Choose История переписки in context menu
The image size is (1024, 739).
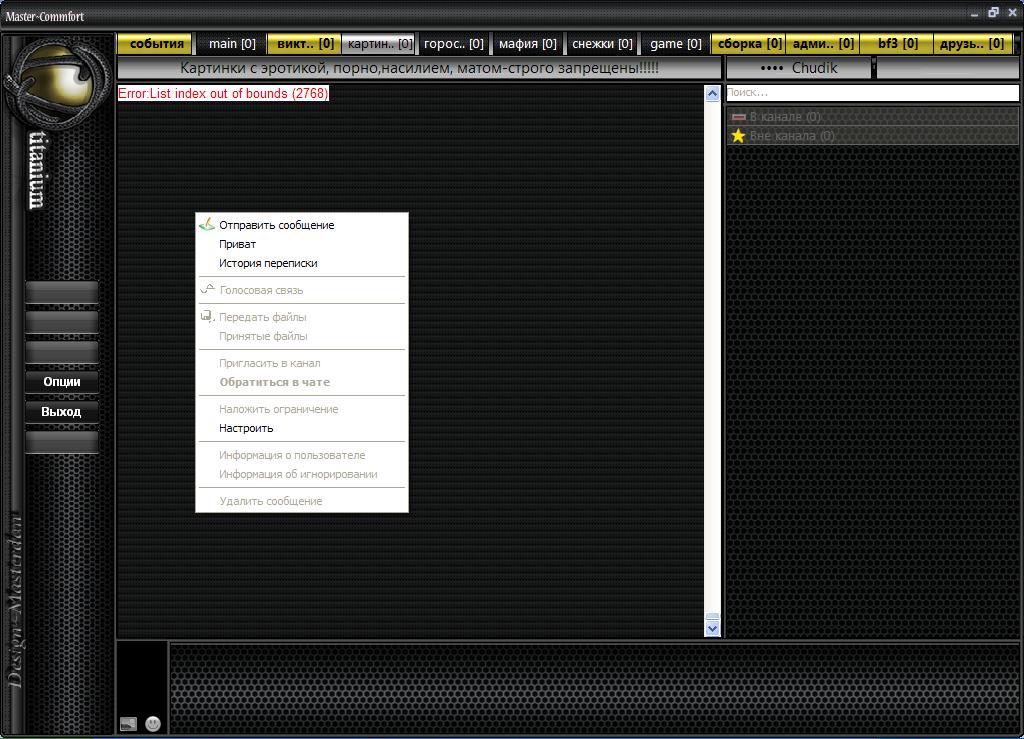coord(268,263)
